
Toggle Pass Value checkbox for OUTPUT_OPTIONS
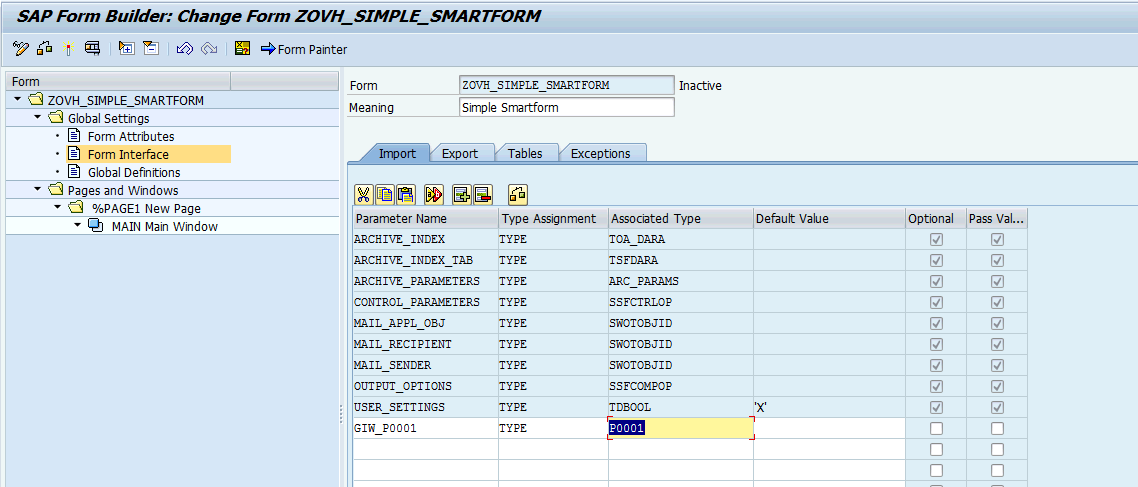pyautogui.click(x=997, y=386)
